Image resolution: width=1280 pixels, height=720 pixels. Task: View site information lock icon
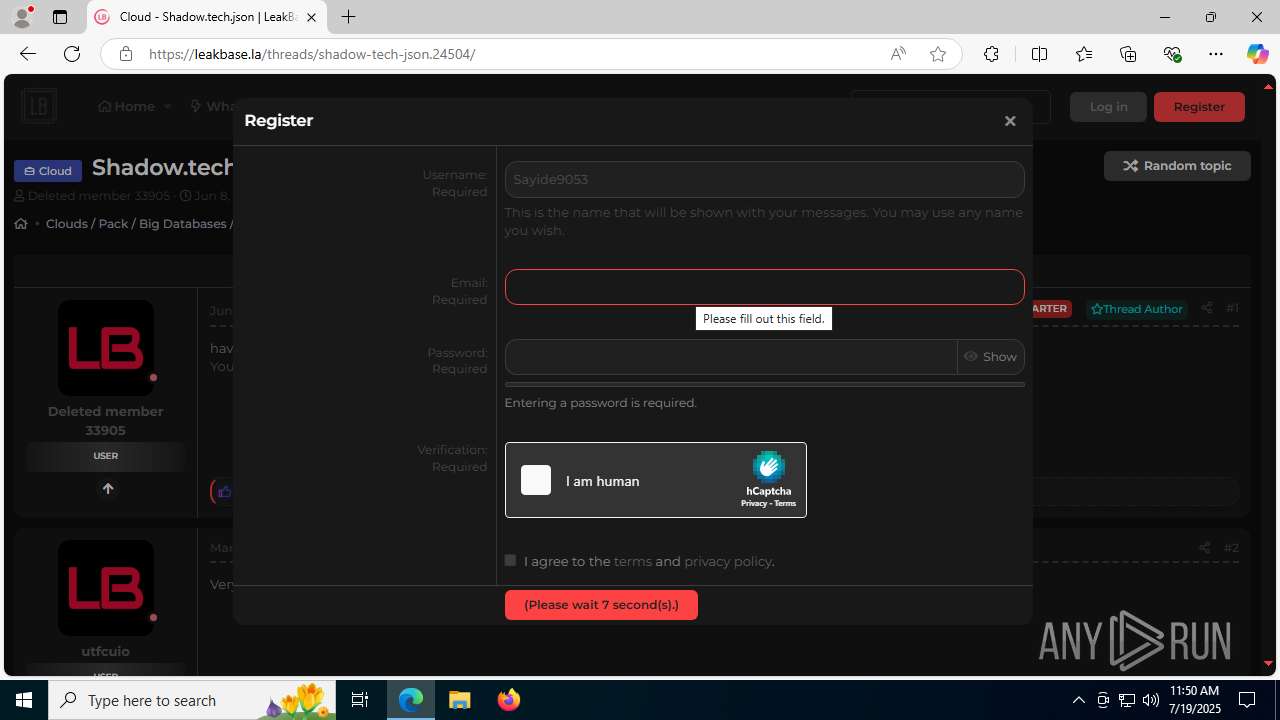[125, 54]
